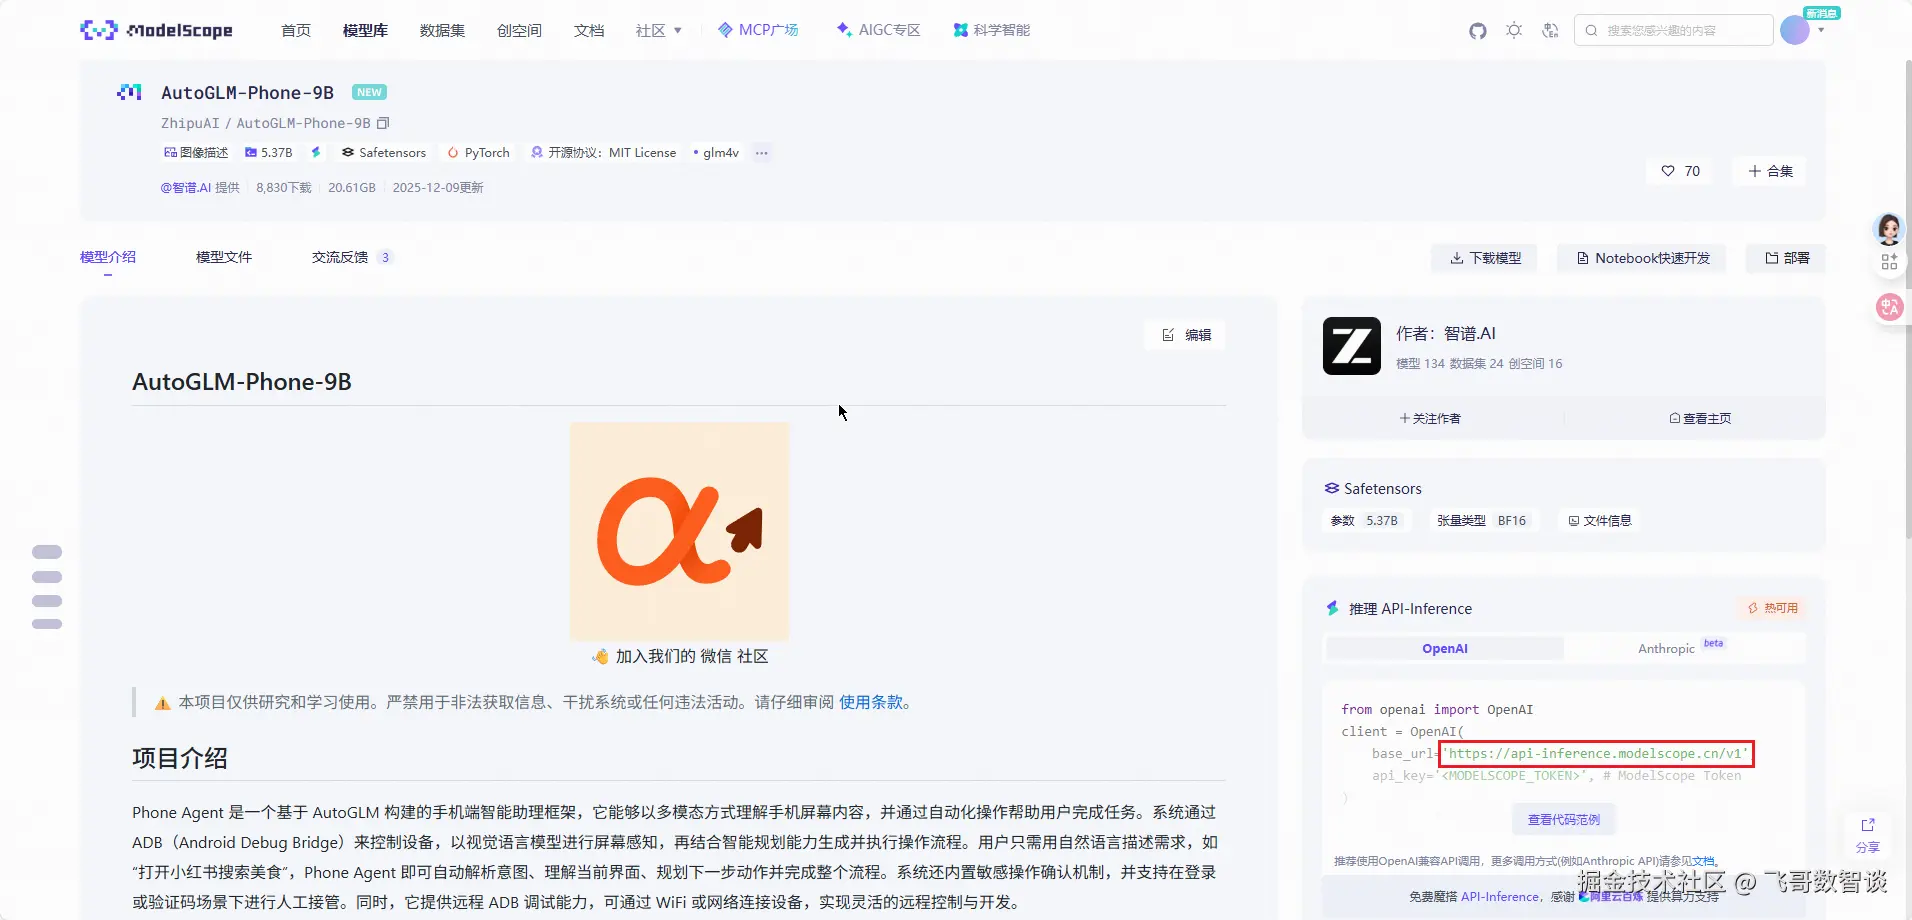Screen dimensions: 1912x920
Task: Like the model with heart button
Action: [x=1681, y=171]
